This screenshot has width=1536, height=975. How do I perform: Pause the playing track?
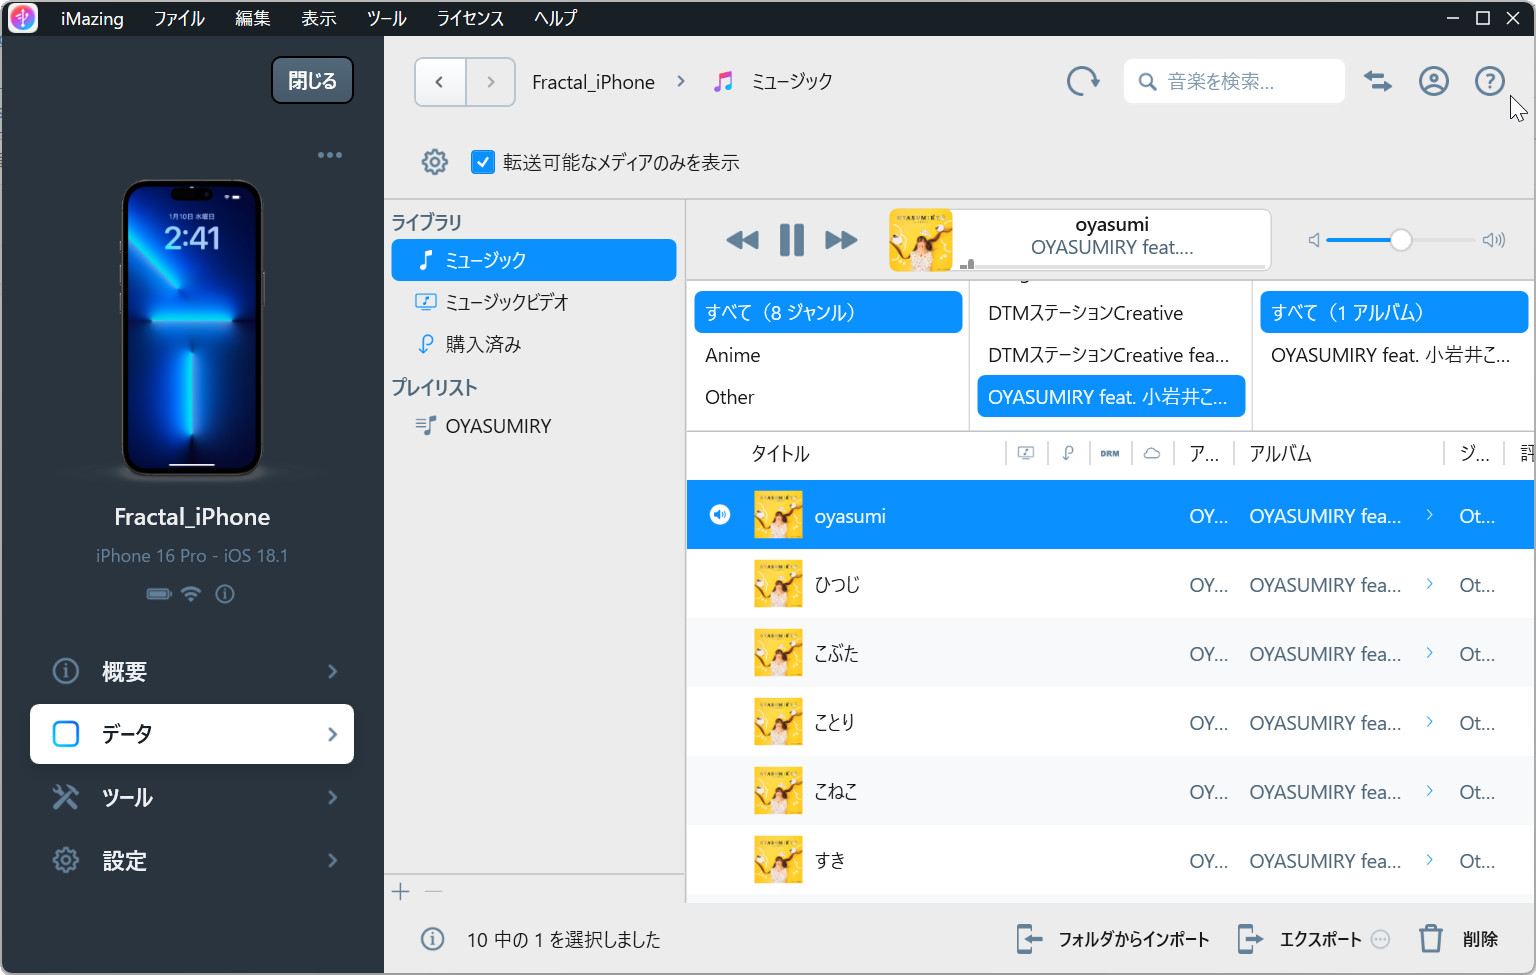click(792, 240)
